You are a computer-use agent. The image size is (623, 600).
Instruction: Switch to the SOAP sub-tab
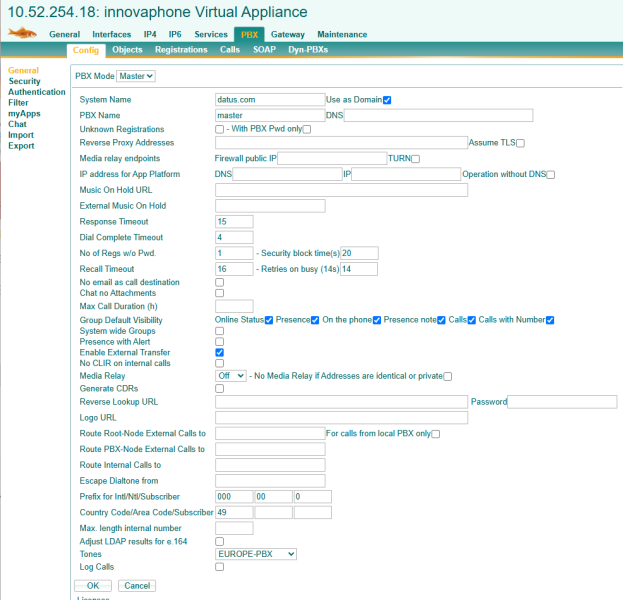pyautogui.click(x=265, y=50)
